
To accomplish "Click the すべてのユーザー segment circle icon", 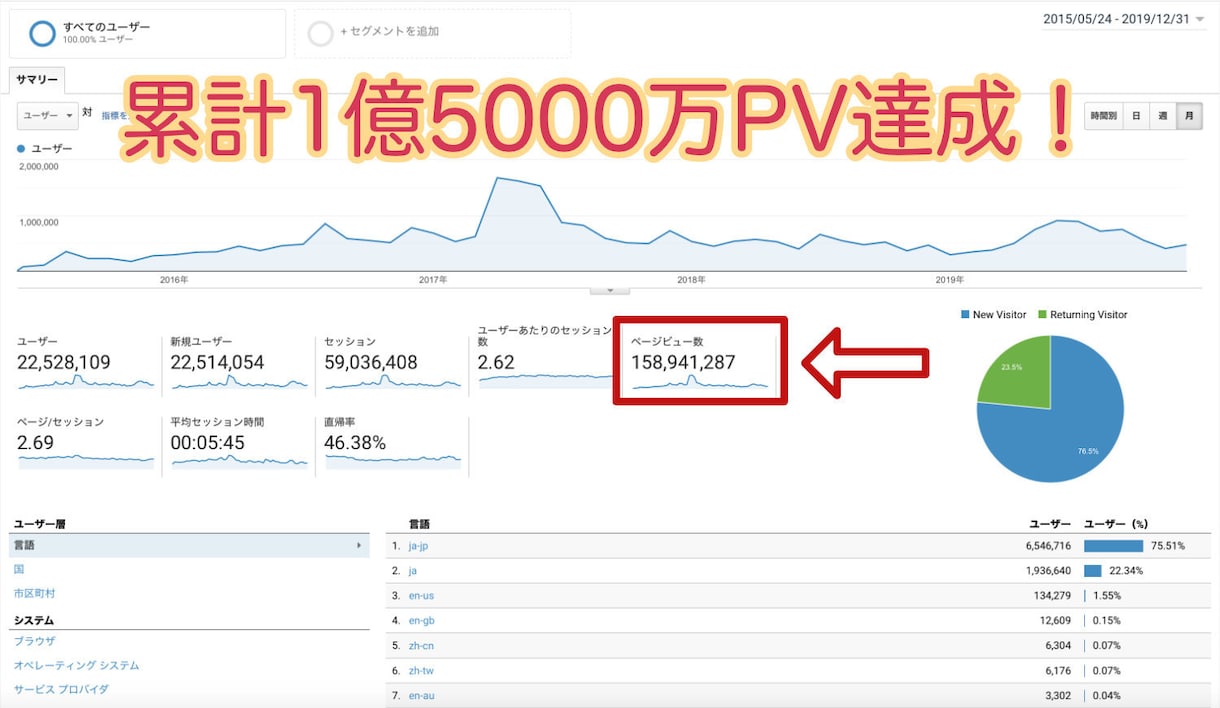I will 42,33.
